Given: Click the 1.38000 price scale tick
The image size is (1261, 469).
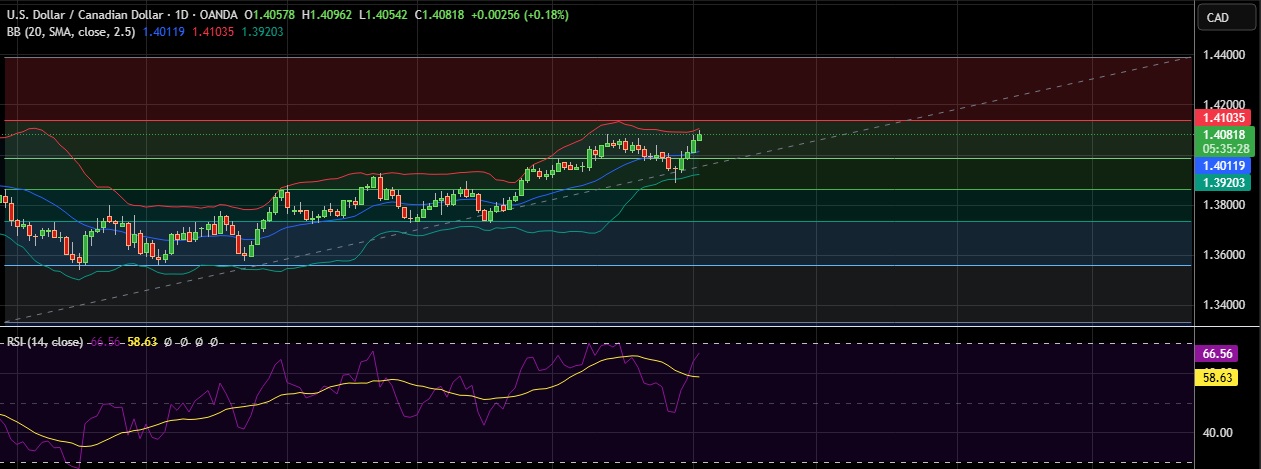Looking at the screenshot, I should pyautogui.click(x=1223, y=204).
